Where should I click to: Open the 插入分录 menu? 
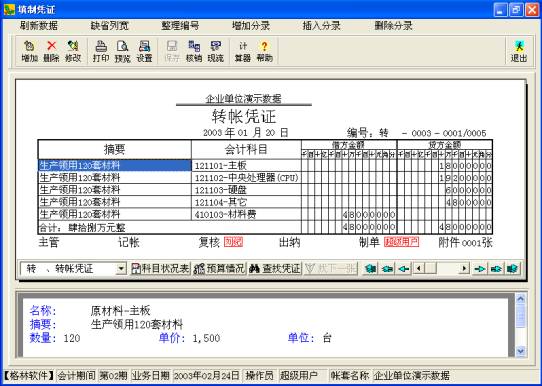pos(321,26)
